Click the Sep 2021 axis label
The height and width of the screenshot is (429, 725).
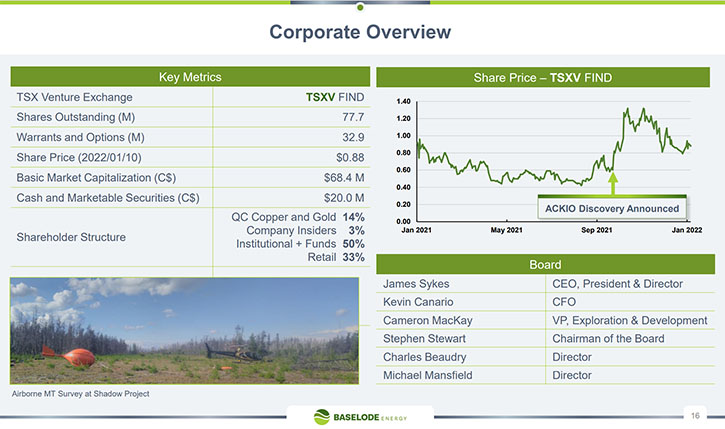[x=596, y=230]
